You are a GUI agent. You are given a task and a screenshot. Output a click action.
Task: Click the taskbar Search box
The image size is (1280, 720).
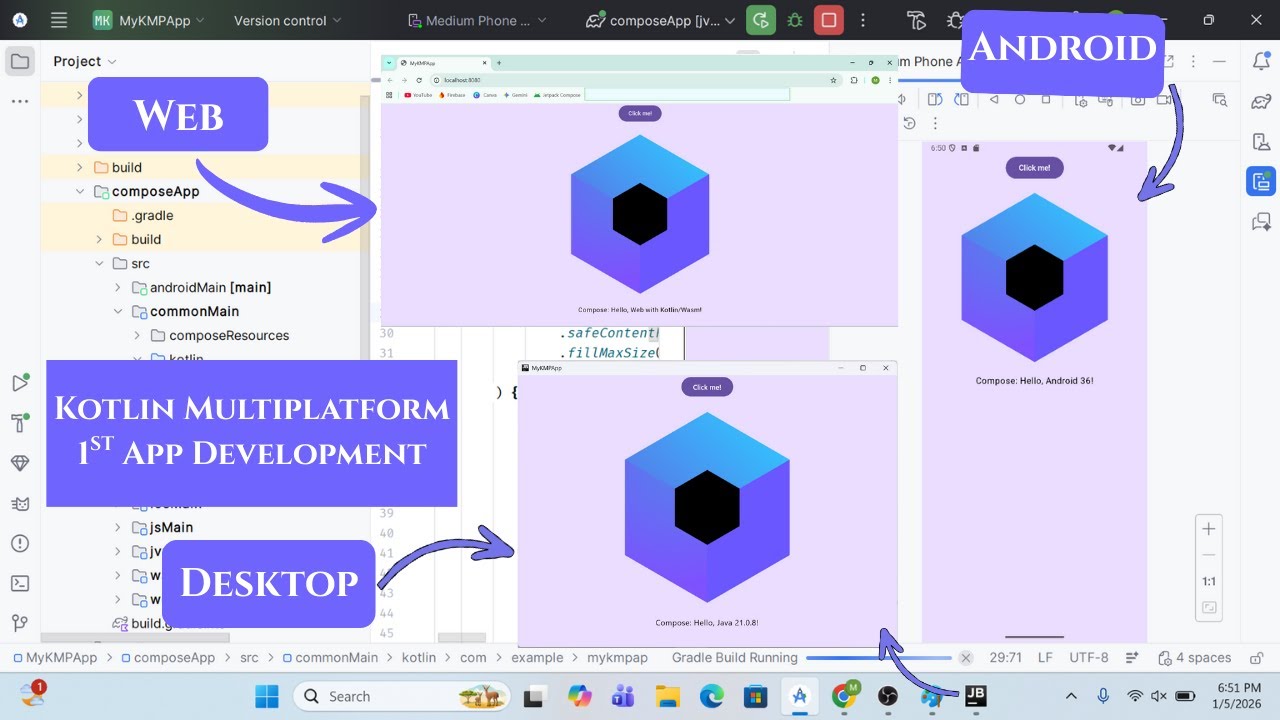400,696
